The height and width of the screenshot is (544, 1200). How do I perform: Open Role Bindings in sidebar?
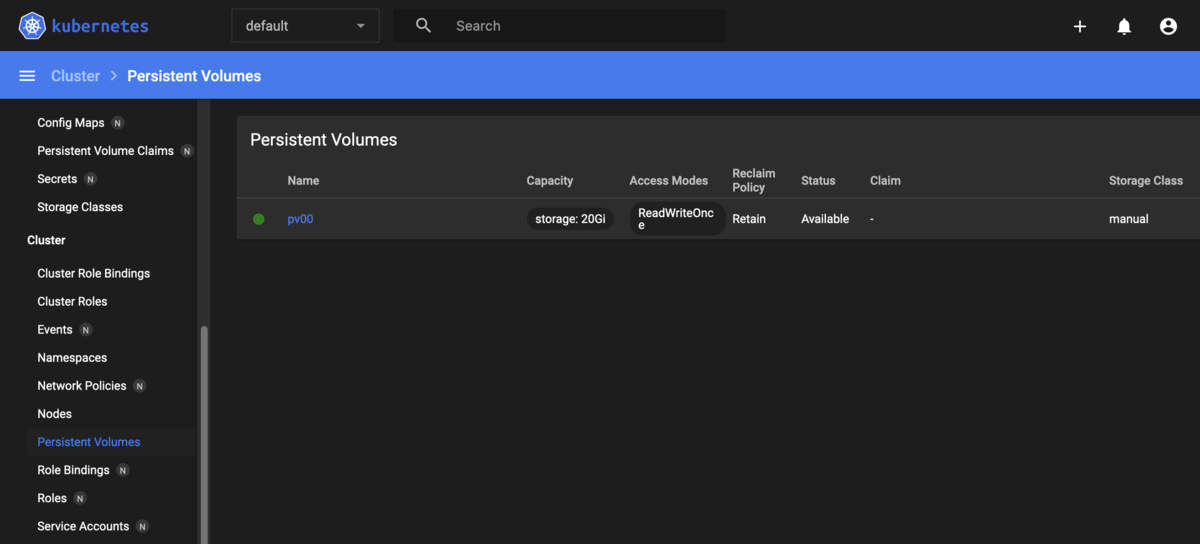point(73,470)
